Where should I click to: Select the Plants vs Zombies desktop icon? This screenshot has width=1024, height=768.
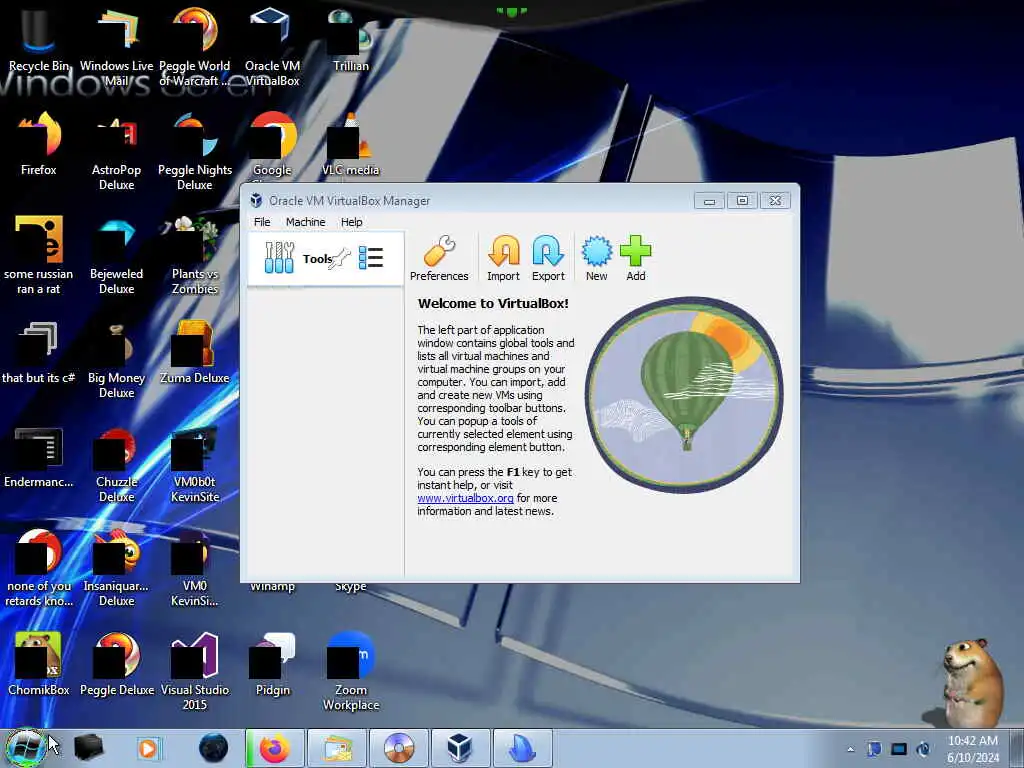pyautogui.click(x=195, y=255)
